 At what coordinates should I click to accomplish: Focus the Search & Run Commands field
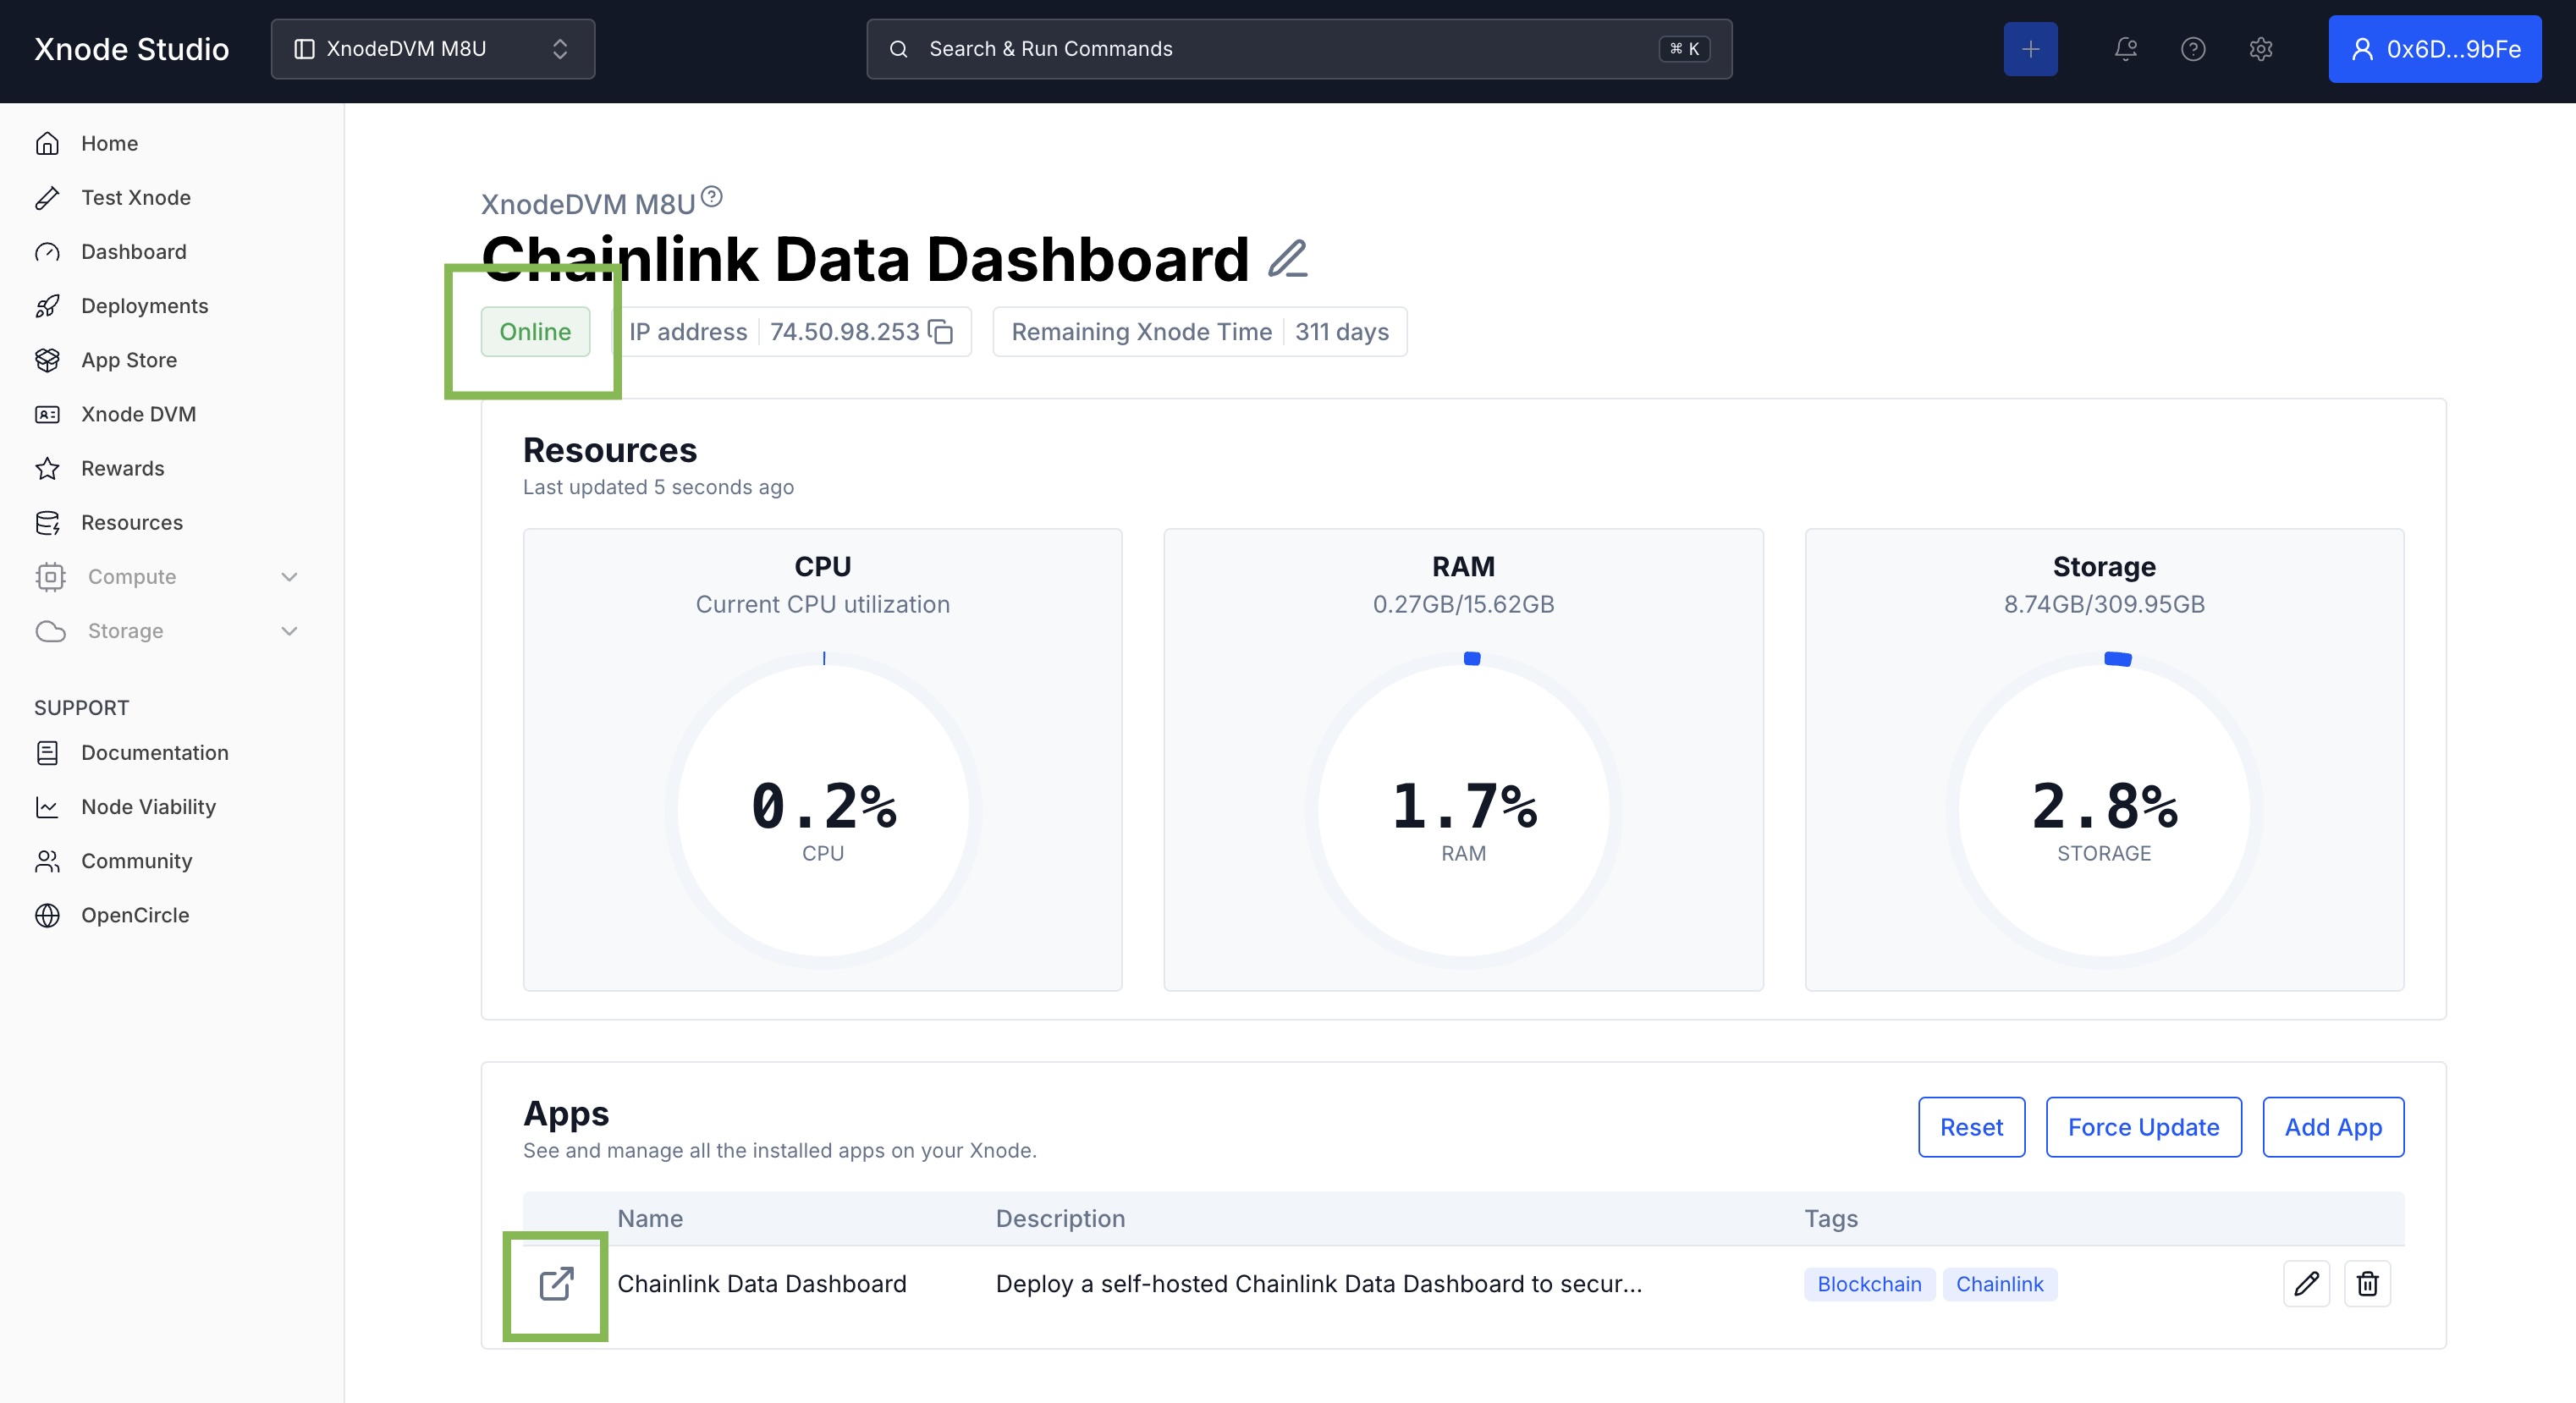click(1298, 49)
